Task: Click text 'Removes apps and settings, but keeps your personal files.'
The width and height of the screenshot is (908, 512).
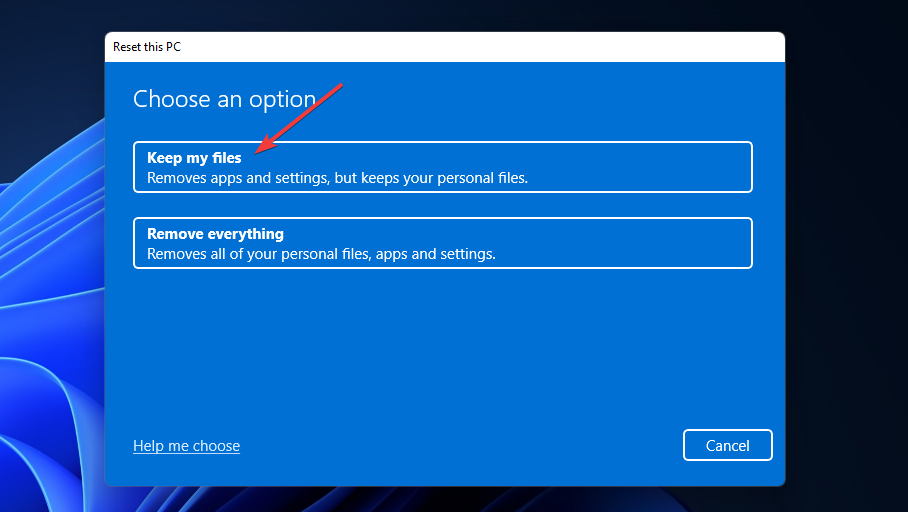Action: (x=338, y=178)
